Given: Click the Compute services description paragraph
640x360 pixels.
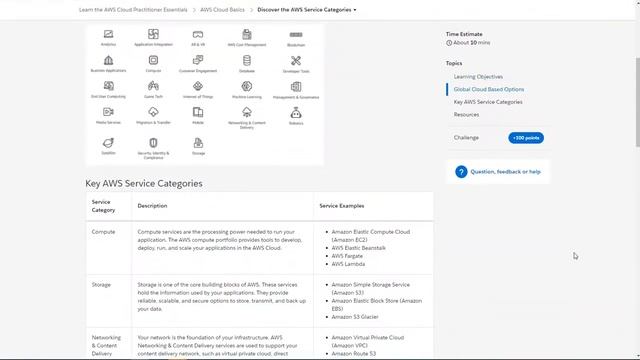Looking at the screenshot, I should (x=220, y=240).
